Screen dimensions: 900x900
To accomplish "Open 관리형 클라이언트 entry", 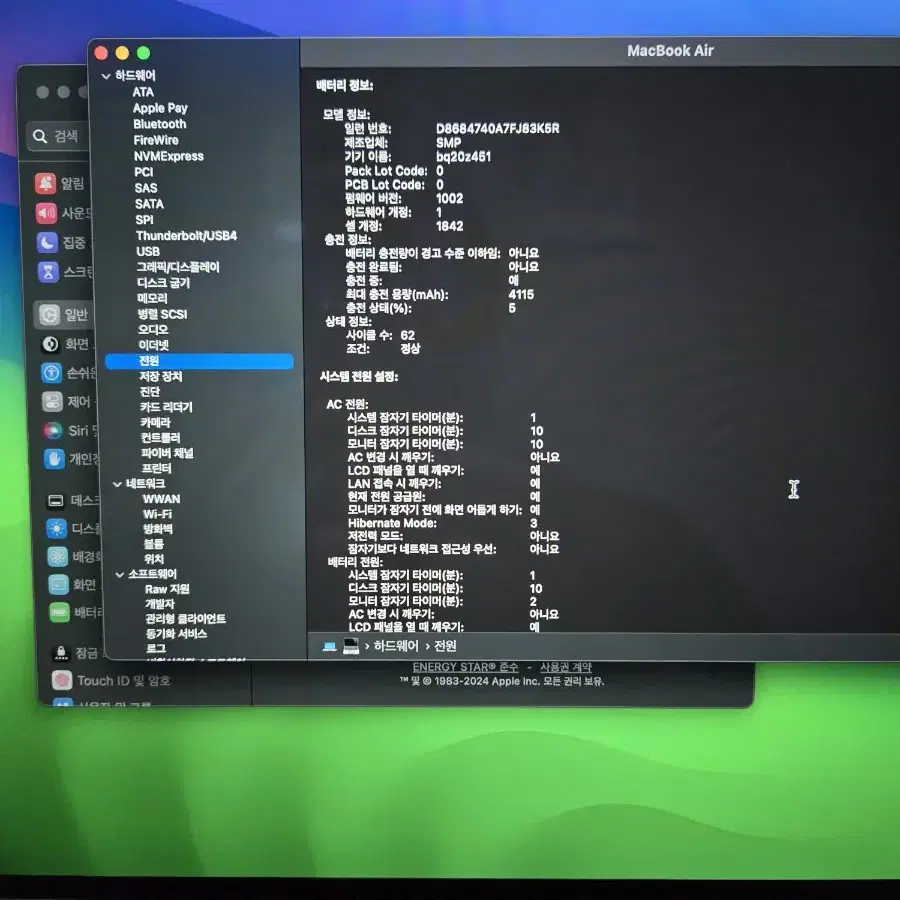I will click(185, 619).
